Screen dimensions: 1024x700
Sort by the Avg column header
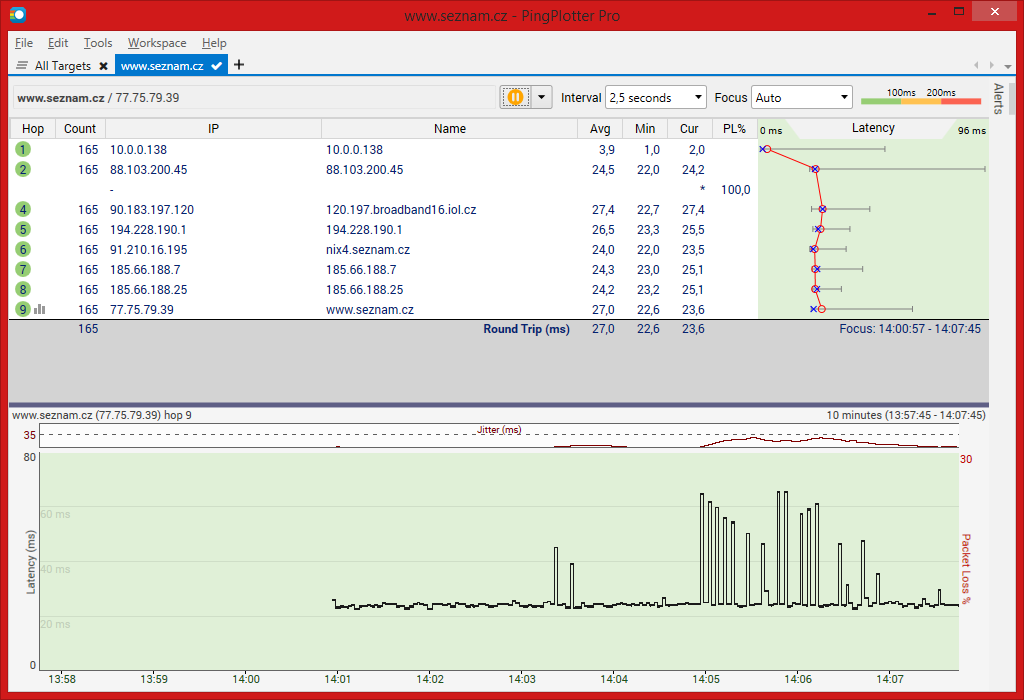pos(600,129)
